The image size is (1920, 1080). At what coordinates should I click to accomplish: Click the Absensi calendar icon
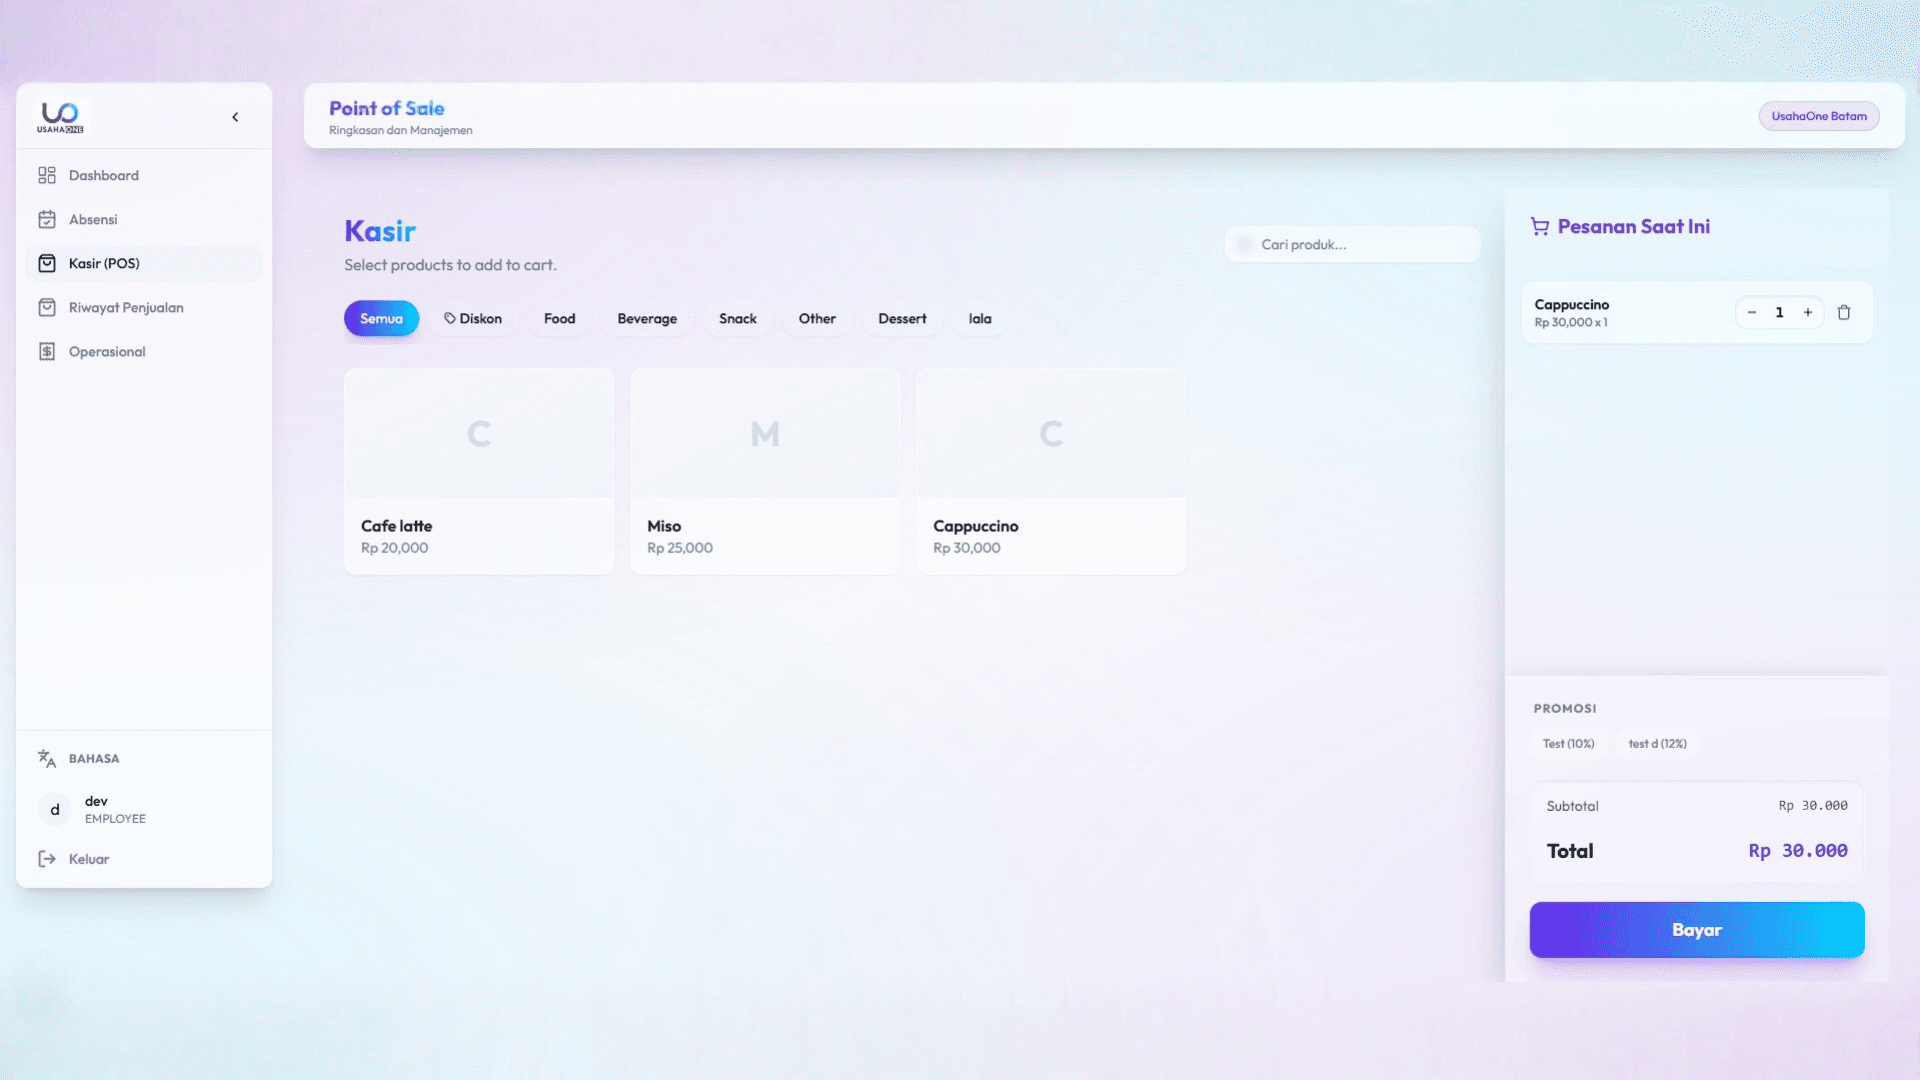(x=47, y=219)
